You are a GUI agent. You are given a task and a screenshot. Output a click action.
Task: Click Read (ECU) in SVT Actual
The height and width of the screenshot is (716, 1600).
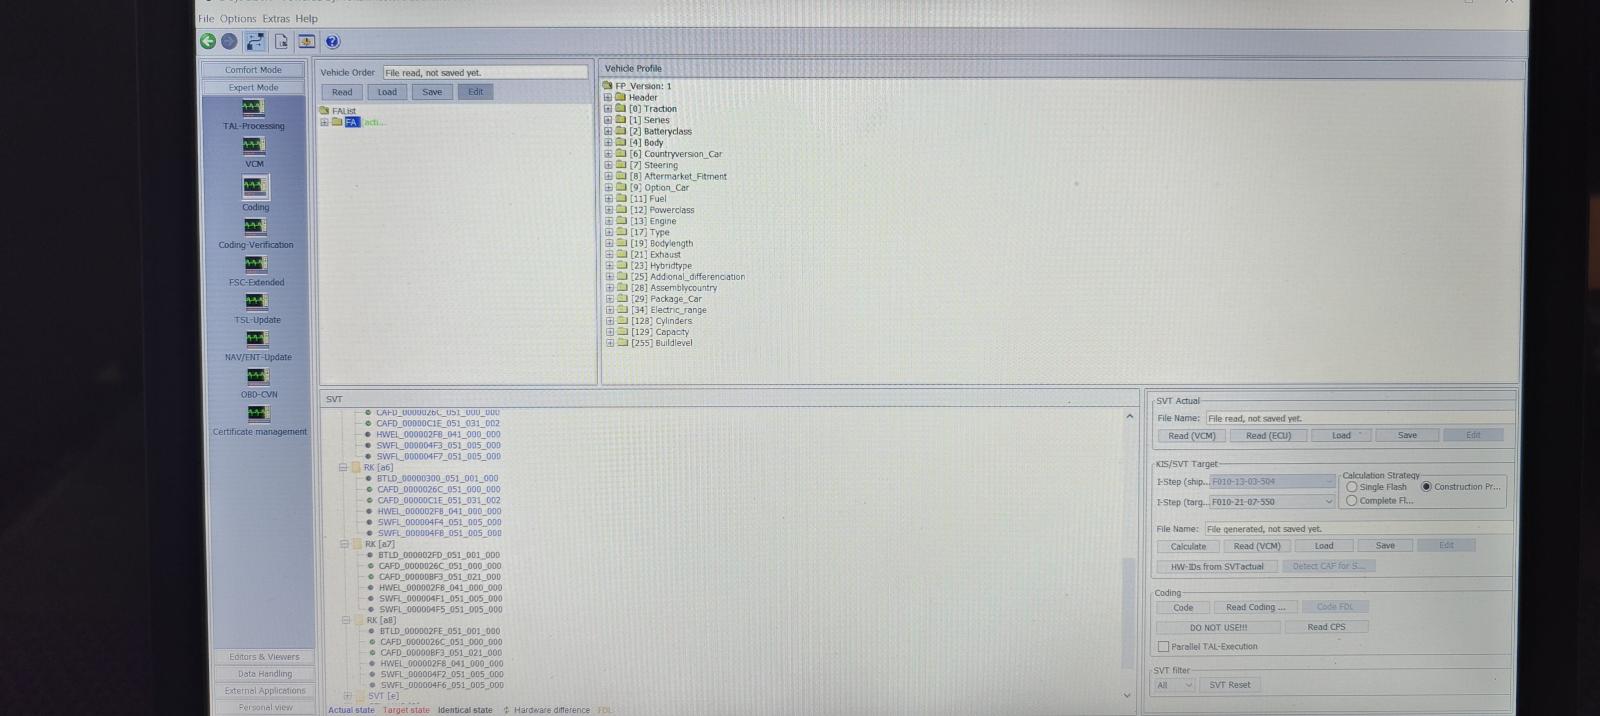1268,436
